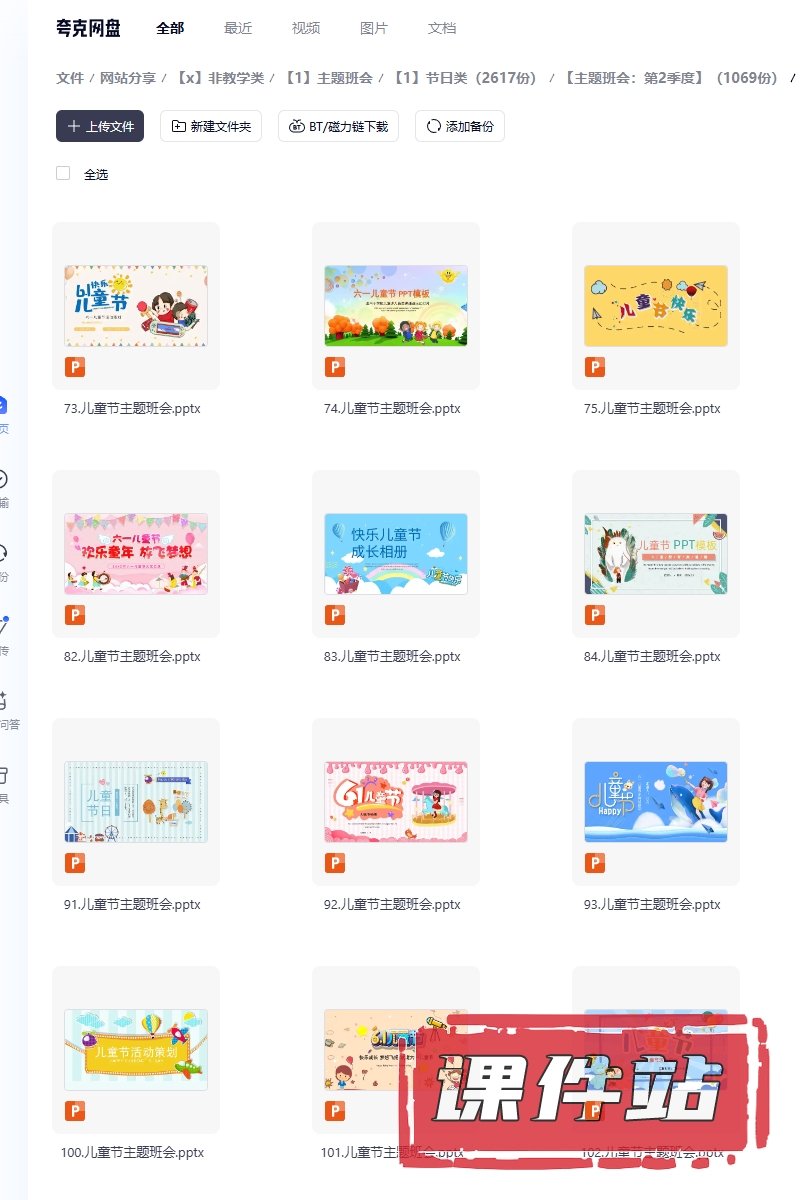
Task: Open the 图片 tab
Action: point(374,28)
